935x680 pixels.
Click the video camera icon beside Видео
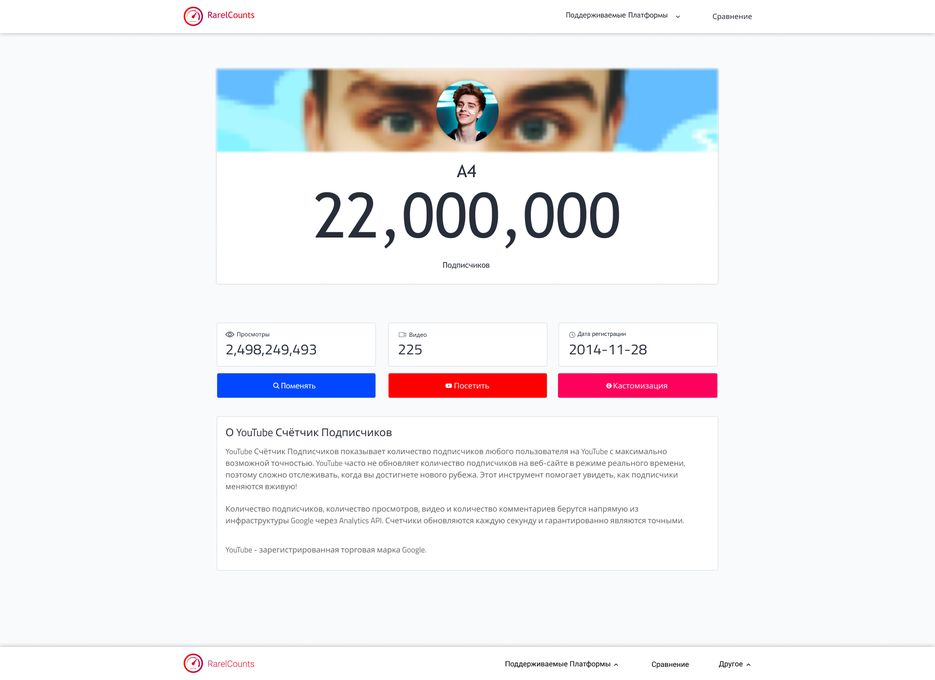point(402,335)
